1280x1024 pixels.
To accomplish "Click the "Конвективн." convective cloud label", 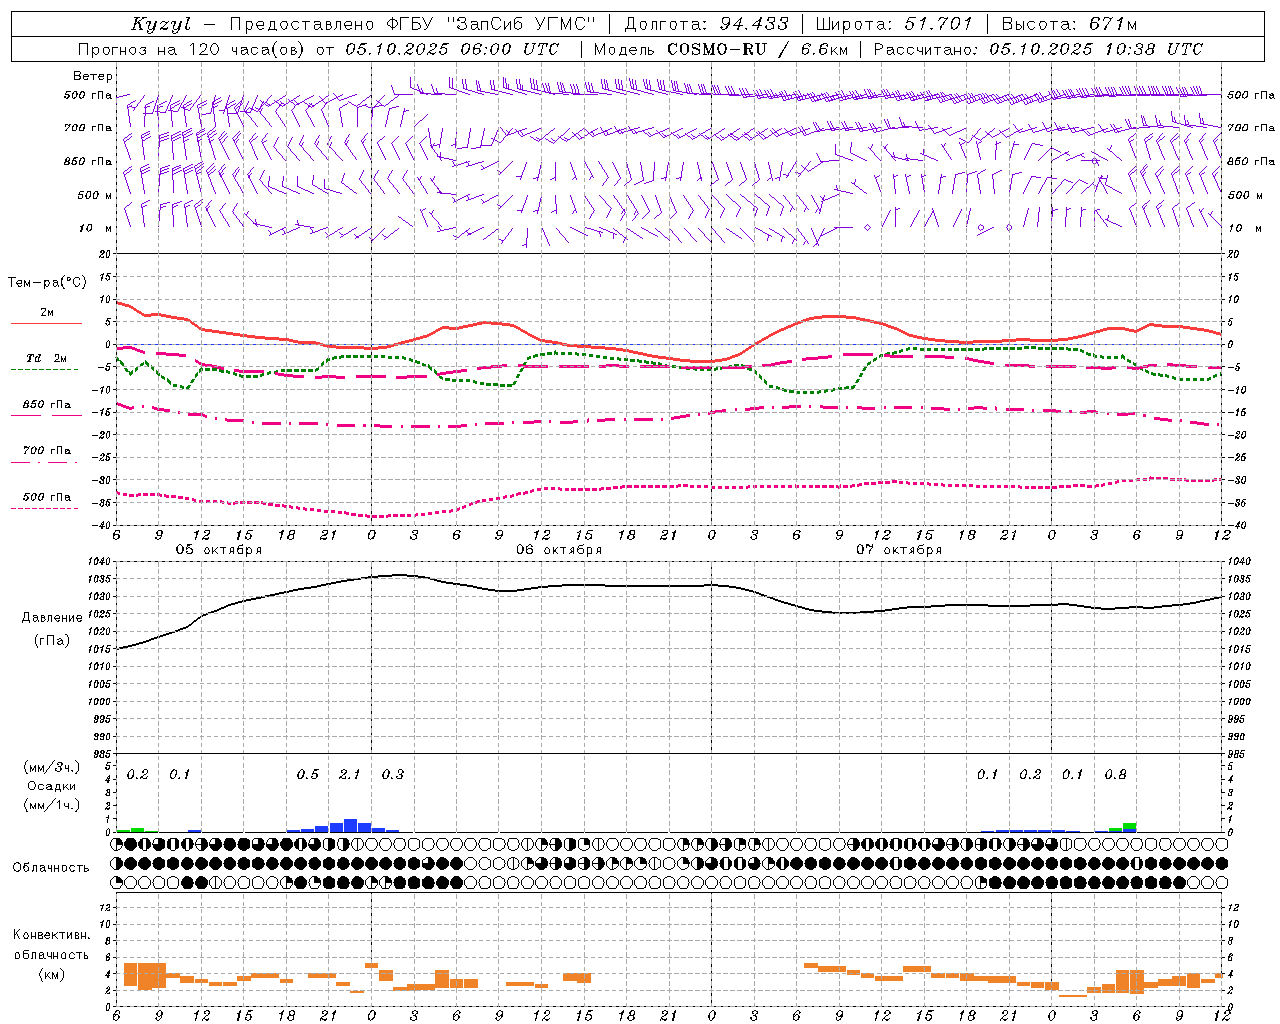I will [x=52, y=935].
